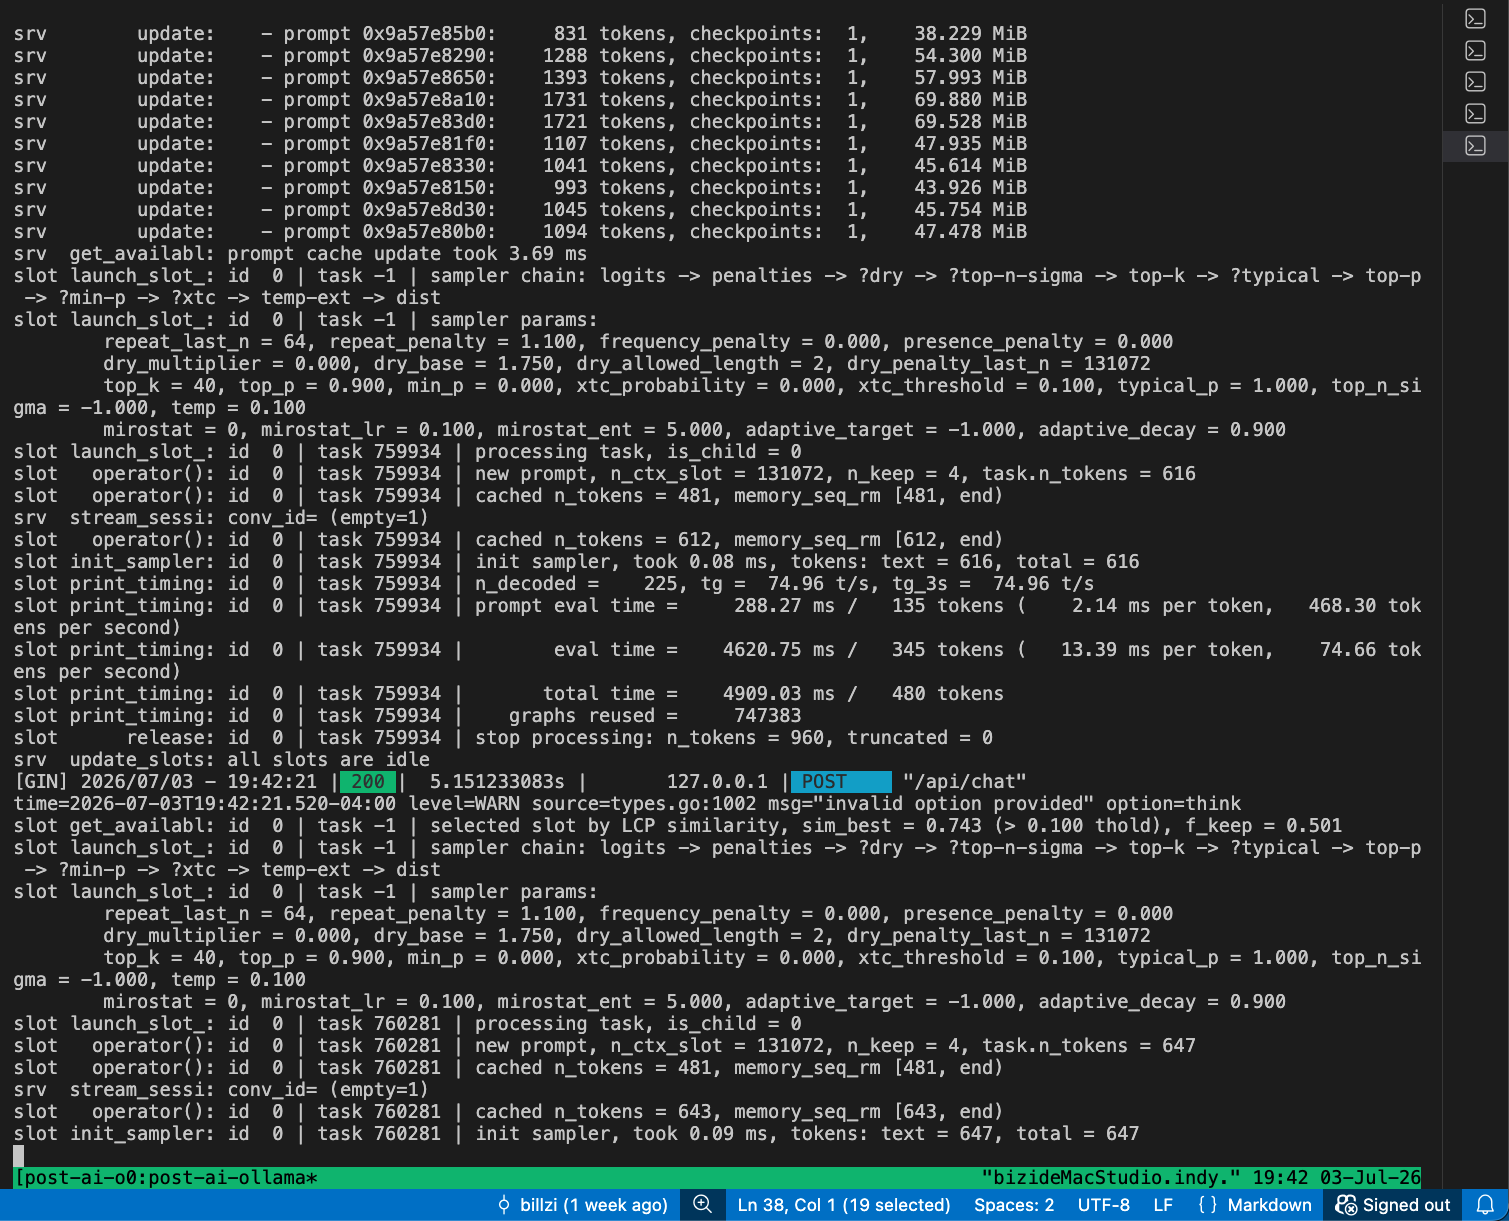Click the 'task.n_tokens = 616' text

click(1089, 474)
